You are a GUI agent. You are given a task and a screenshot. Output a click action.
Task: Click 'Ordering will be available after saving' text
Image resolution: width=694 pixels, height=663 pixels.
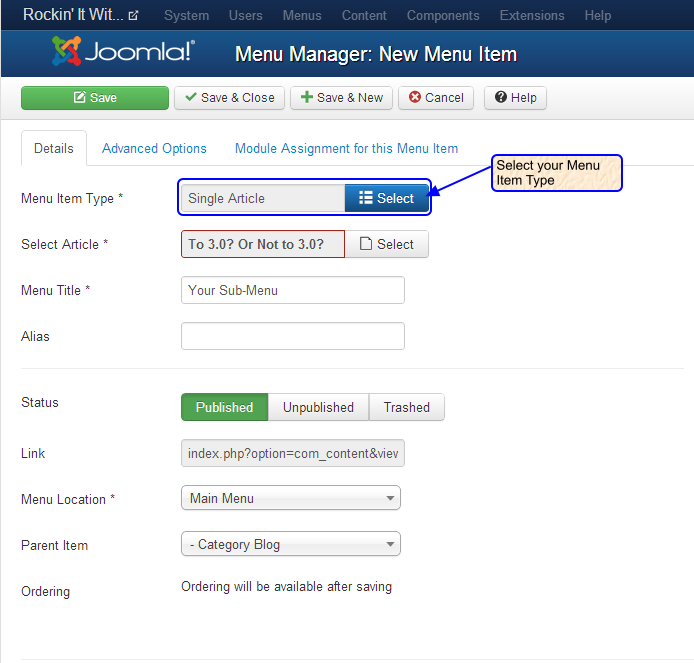pyautogui.click(x=286, y=586)
